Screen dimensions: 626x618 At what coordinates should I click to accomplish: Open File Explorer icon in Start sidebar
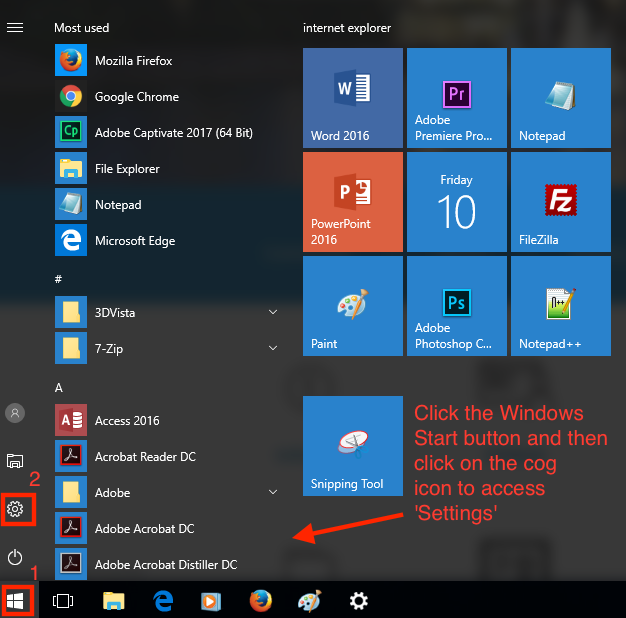15,461
